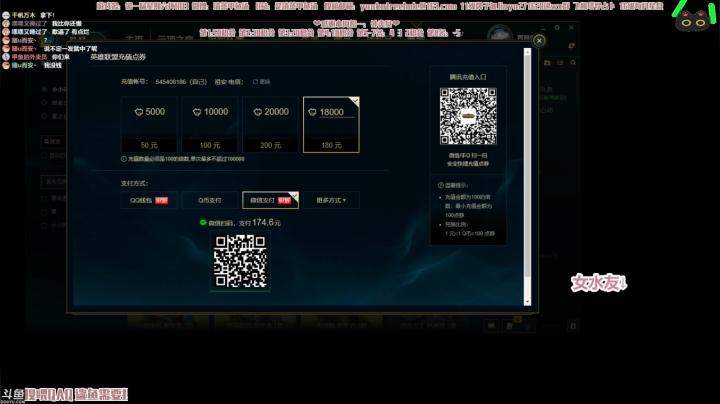
Task: Click the checkmark corner on the 18000 card
Action: point(354,101)
